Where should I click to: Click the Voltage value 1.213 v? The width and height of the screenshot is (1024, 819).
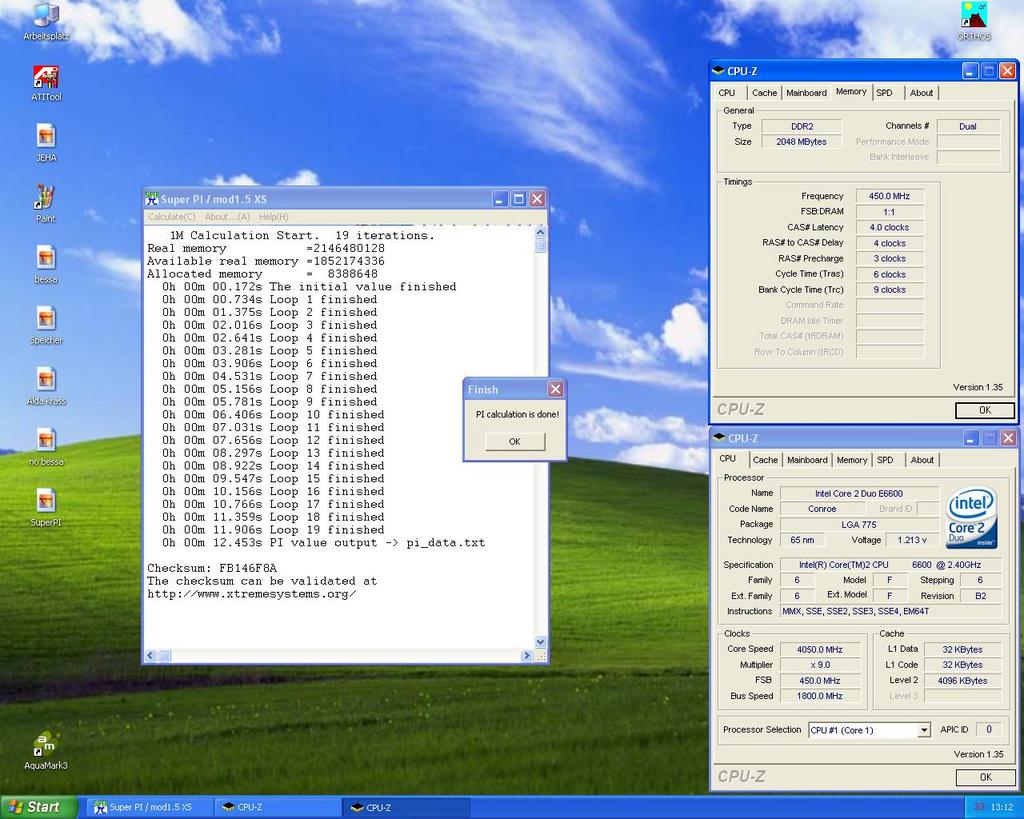point(912,540)
